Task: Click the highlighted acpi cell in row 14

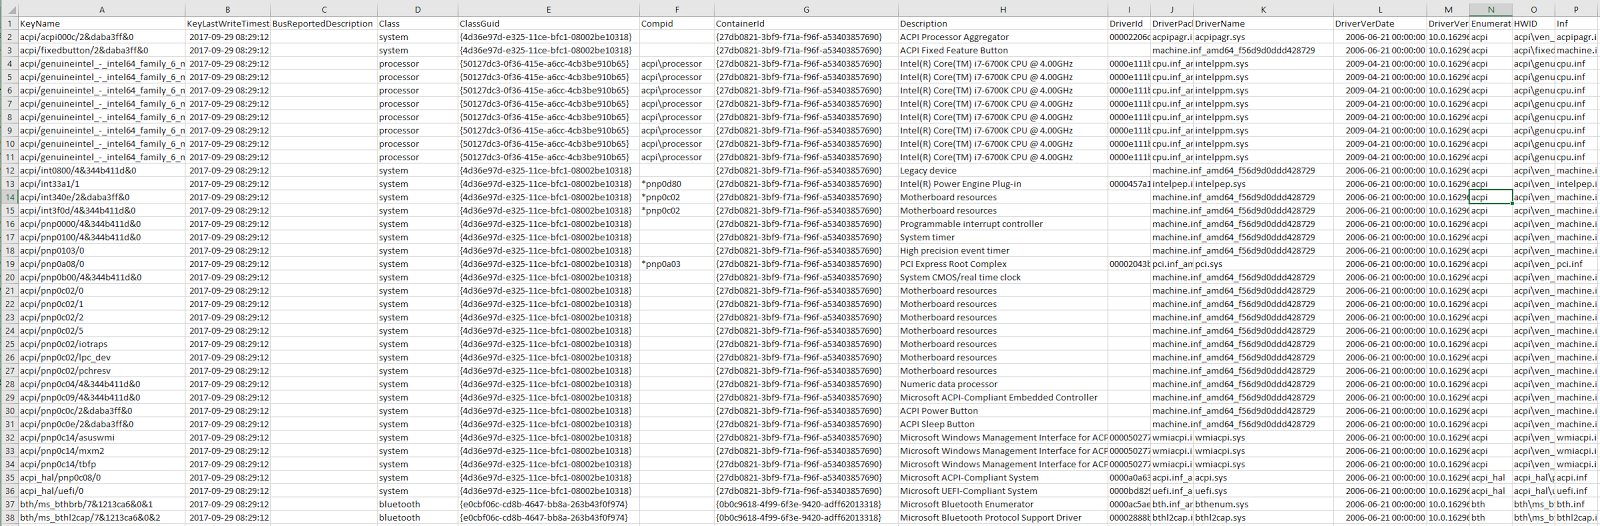Action: (x=1490, y=197)
